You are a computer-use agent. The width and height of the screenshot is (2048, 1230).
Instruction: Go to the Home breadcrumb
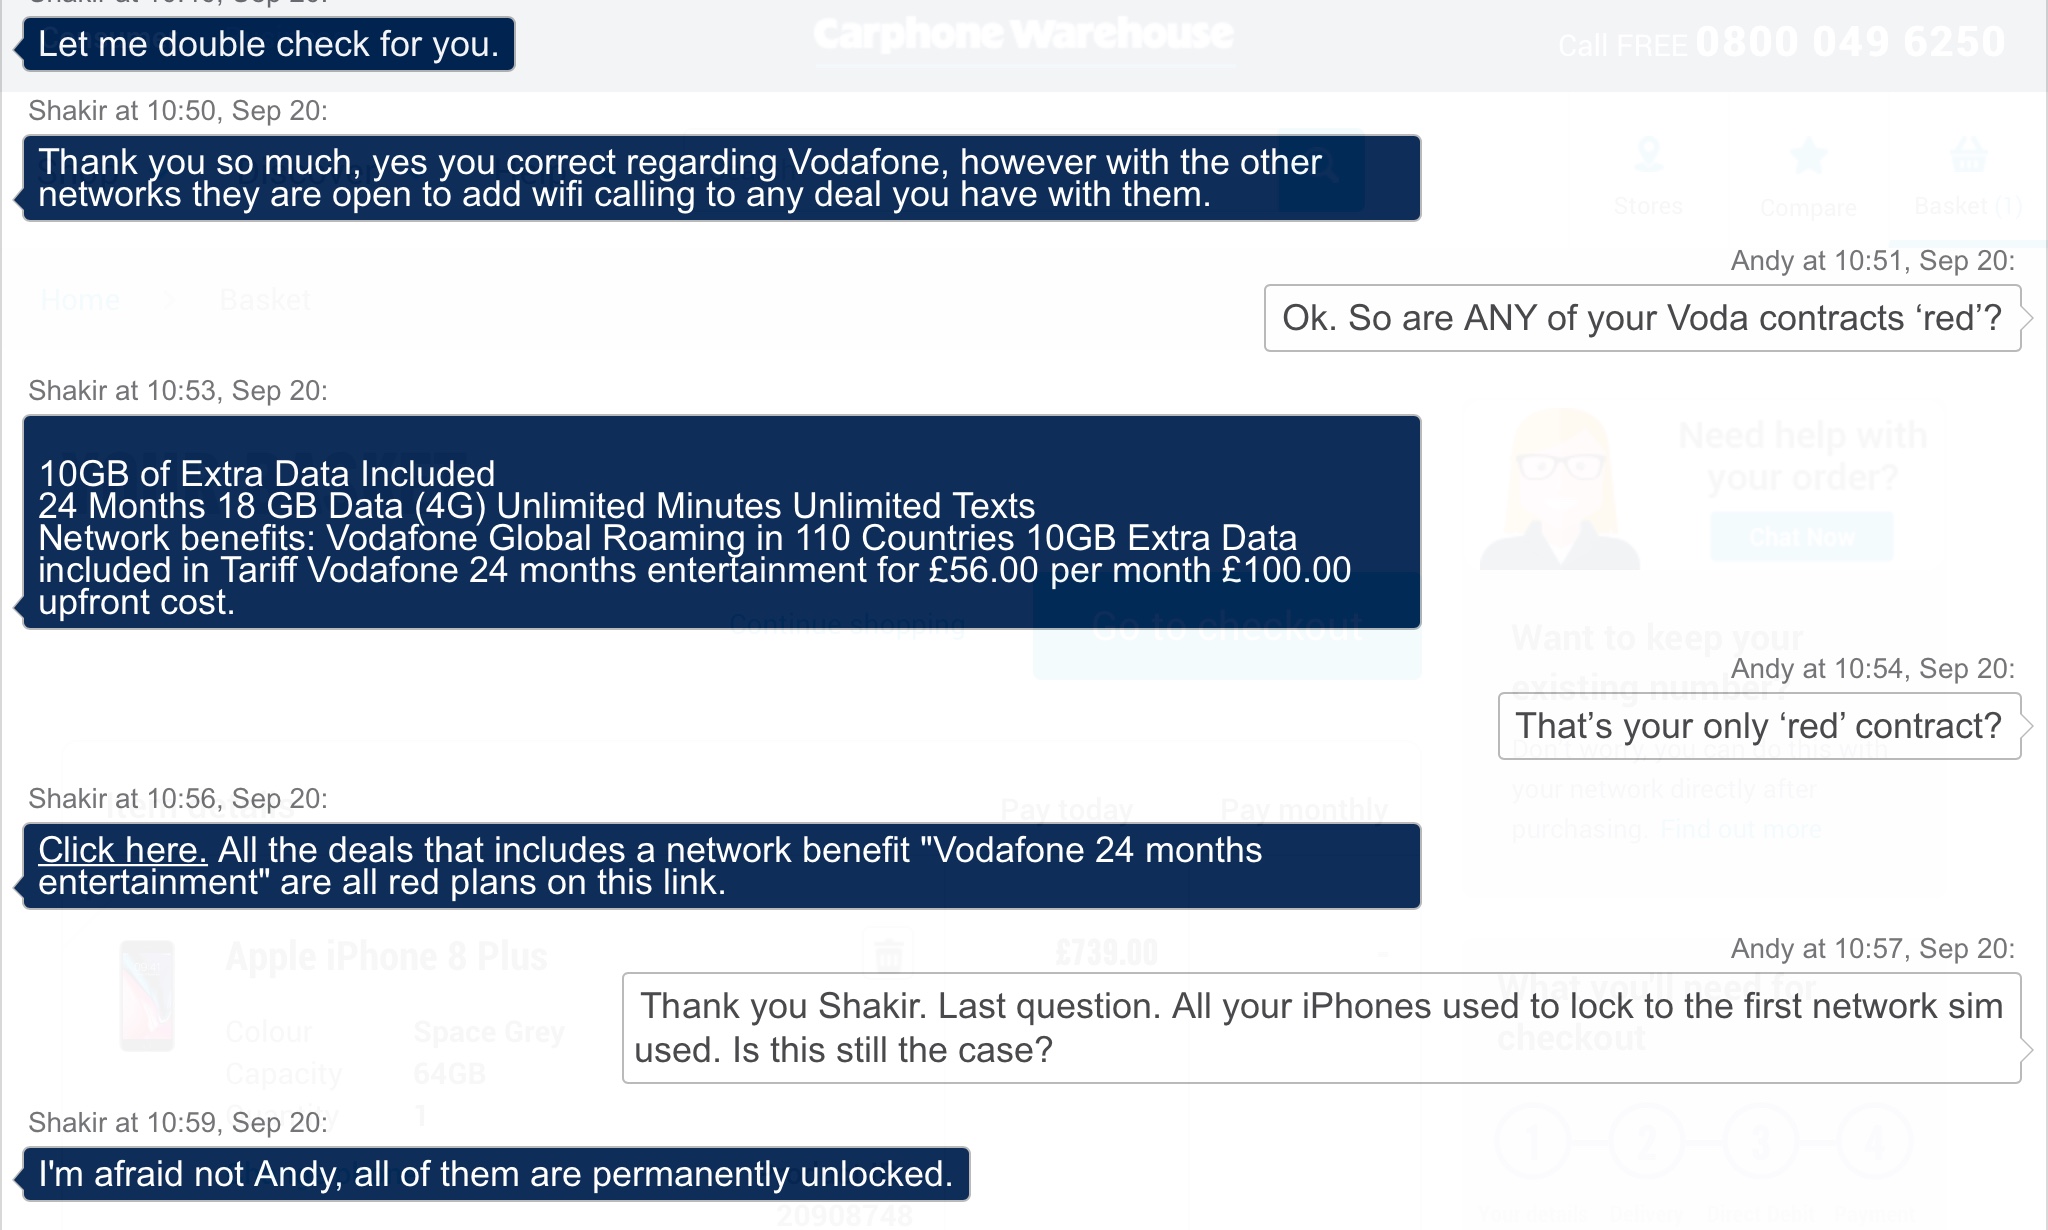click(80, 299)
